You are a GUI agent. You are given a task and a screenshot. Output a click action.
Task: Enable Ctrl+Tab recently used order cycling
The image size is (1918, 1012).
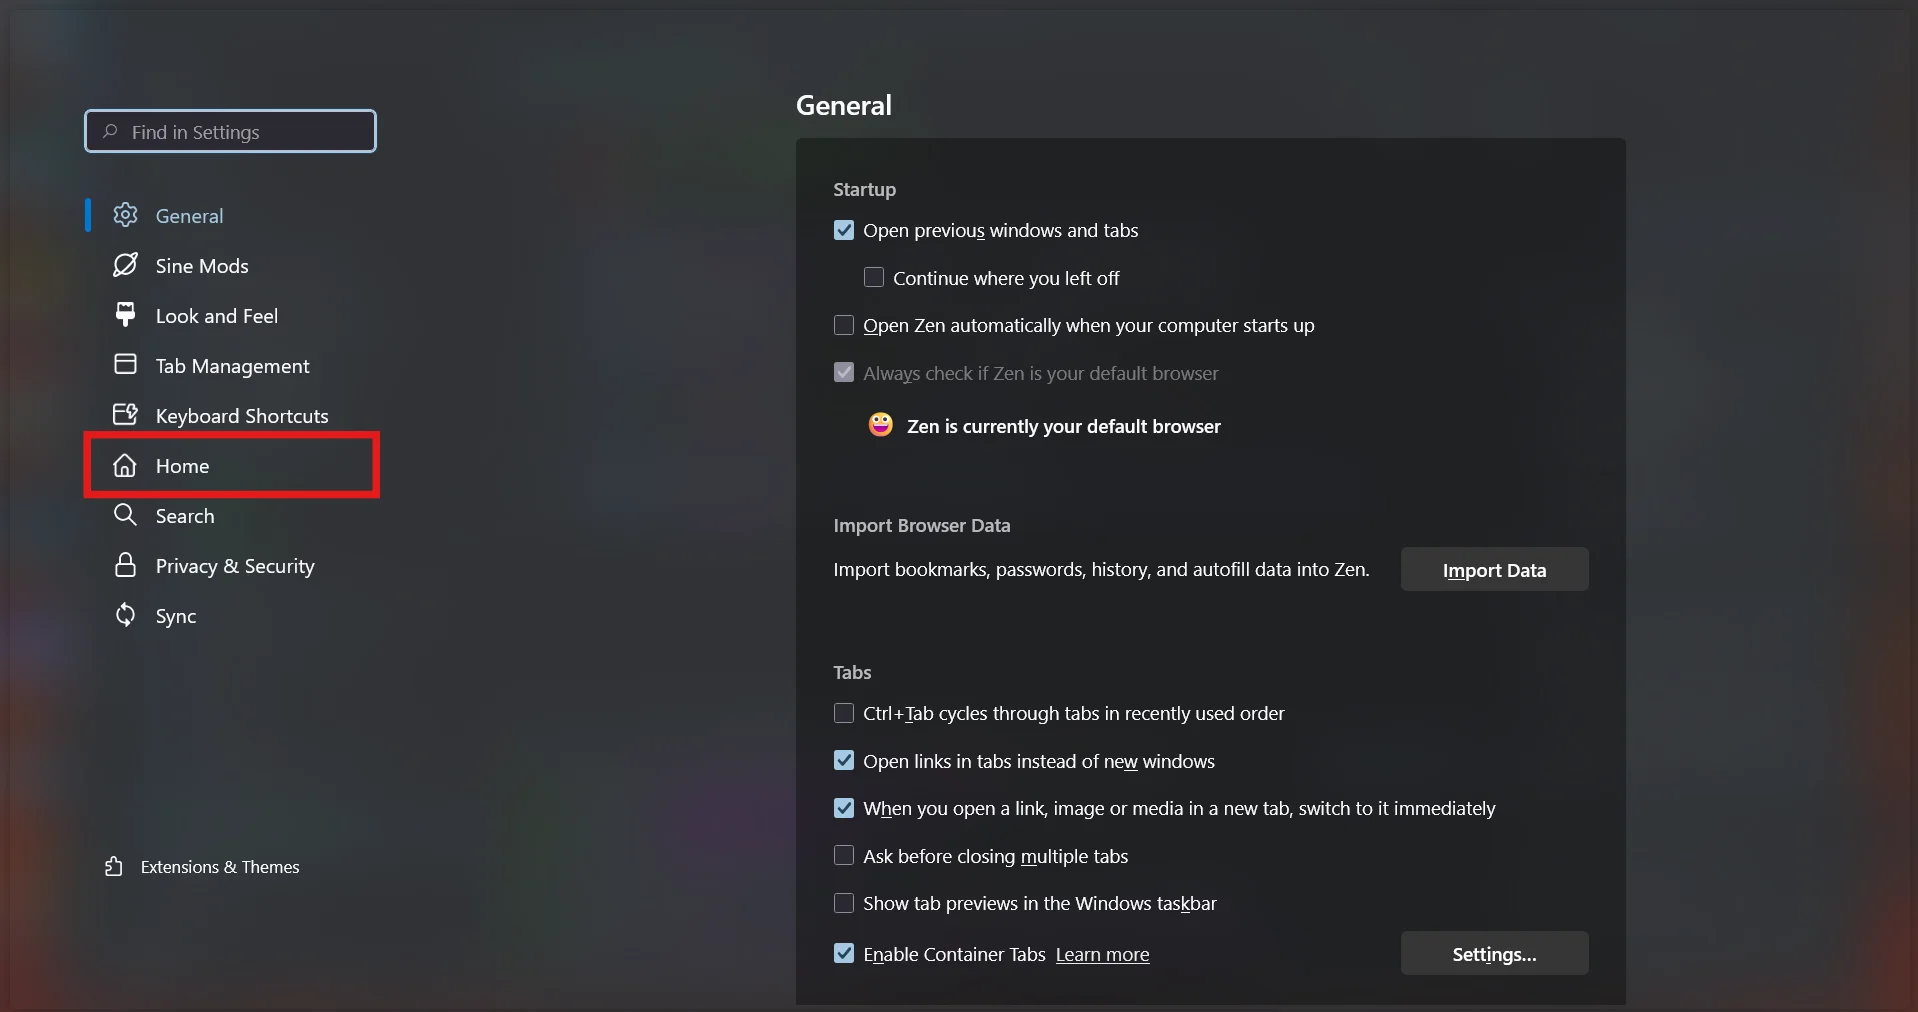[844, 713]
